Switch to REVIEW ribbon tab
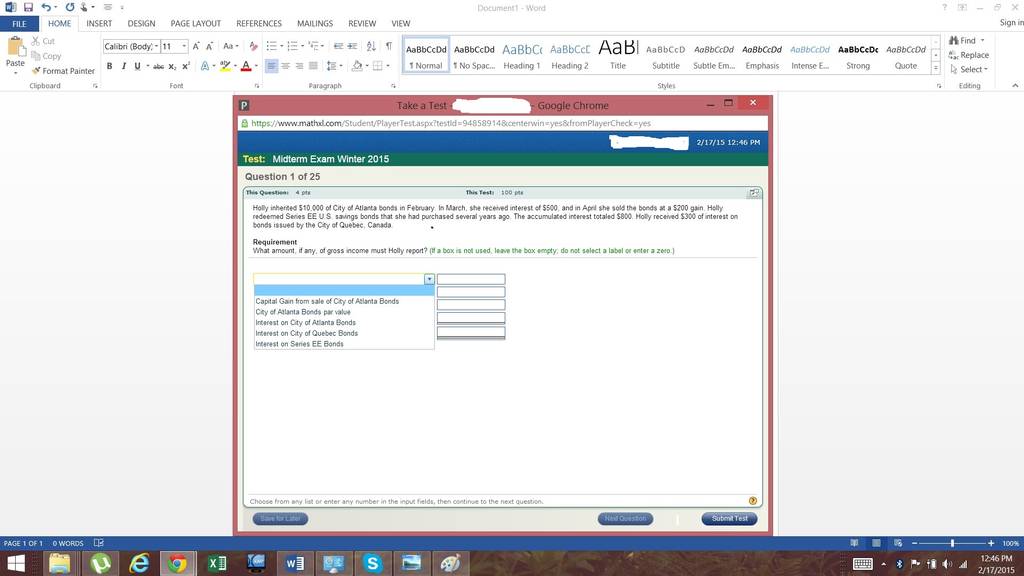 (x=362, y=24)
